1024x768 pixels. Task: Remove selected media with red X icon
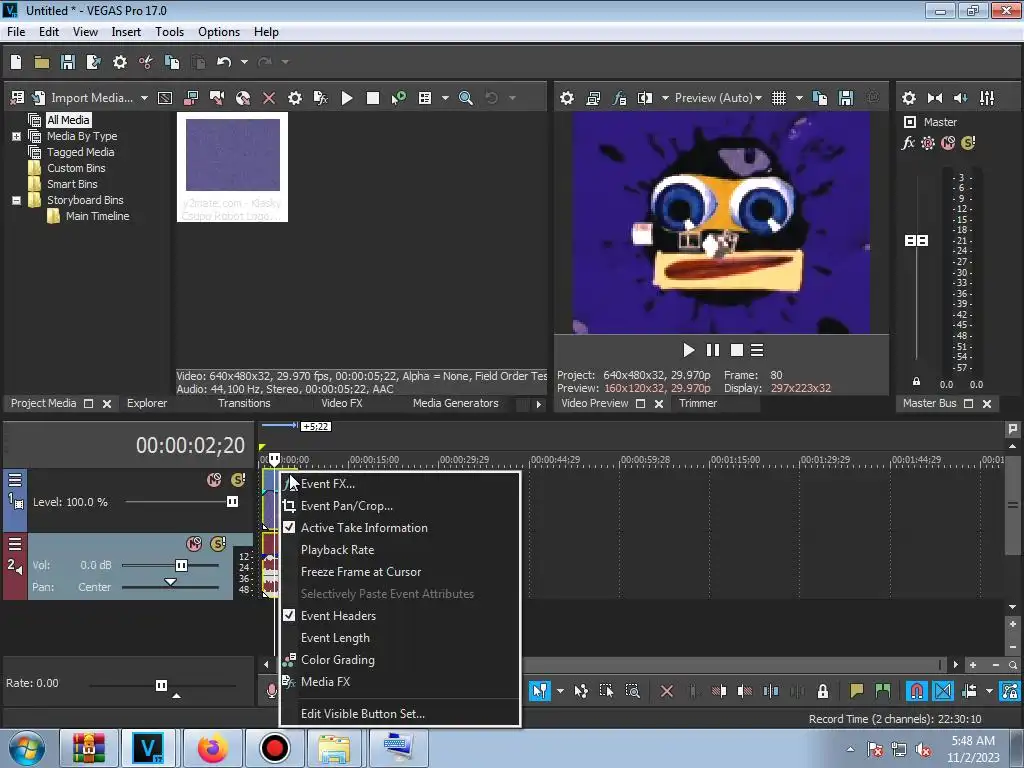tap(268, 98)
